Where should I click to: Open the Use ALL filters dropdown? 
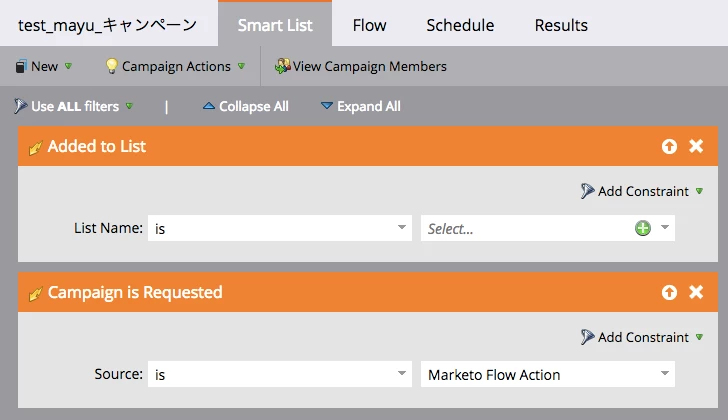pos(74,106)
